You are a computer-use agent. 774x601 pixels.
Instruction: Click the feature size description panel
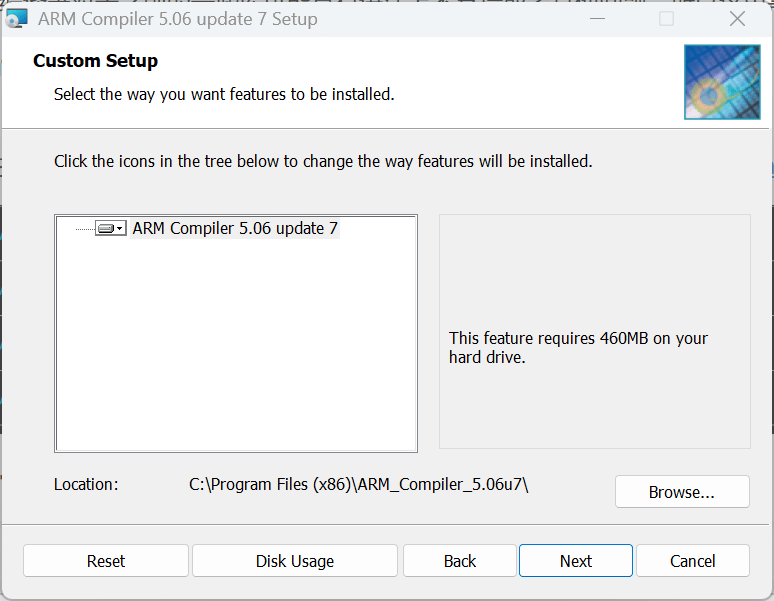(594, 347)
